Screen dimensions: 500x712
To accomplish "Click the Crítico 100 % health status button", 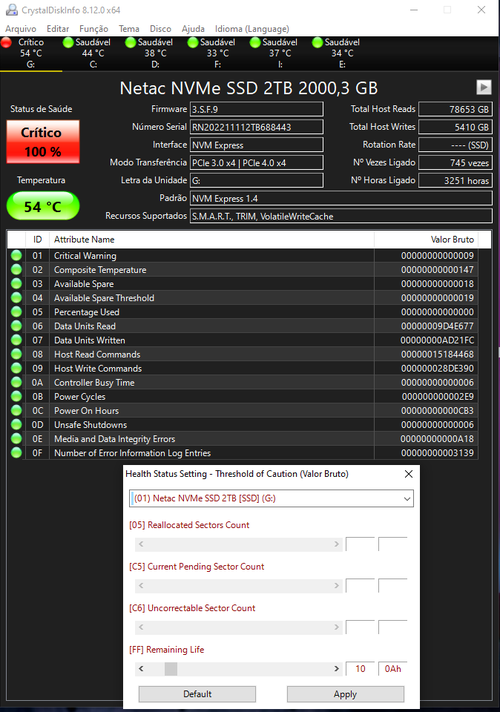I will (43, 142).
